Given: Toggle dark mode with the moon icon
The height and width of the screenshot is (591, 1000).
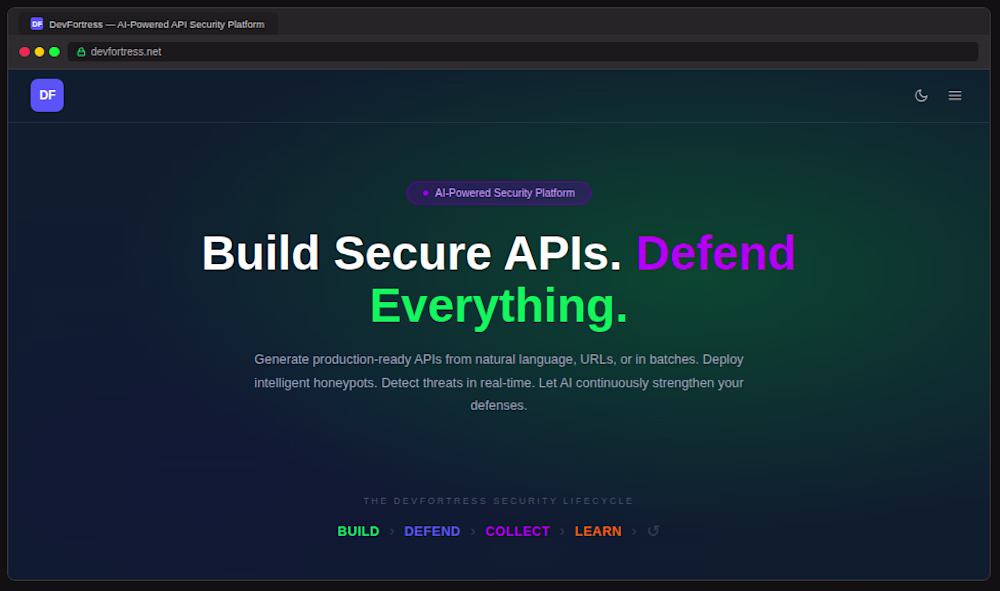Looking at the screenshot, I should [921, 96].
